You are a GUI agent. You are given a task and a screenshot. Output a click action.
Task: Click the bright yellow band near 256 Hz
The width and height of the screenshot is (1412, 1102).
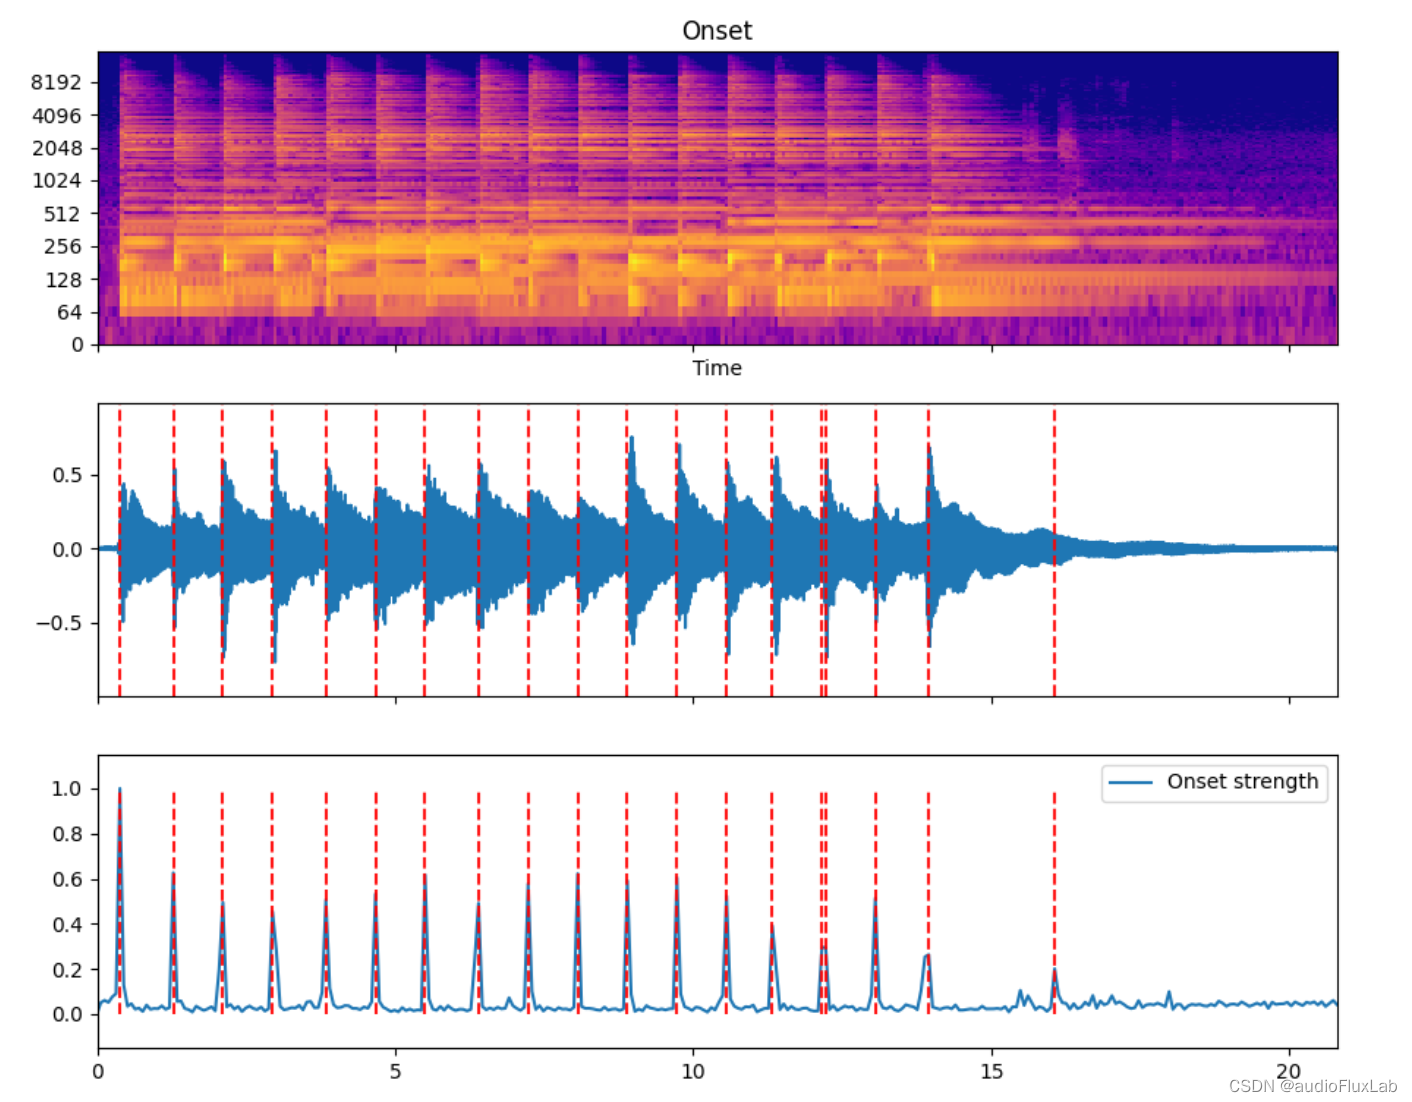tap(400, 245)
